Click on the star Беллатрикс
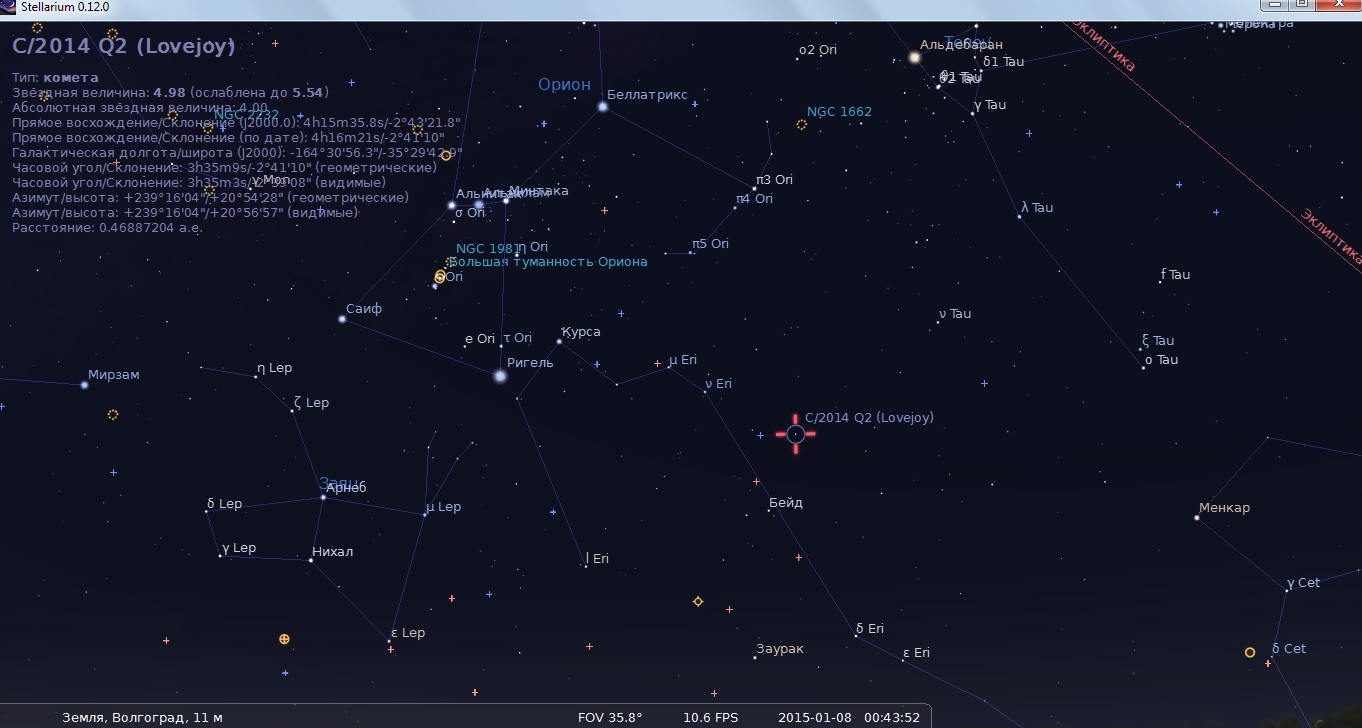Screen dimensions: 1362x728 coord(603,106)
